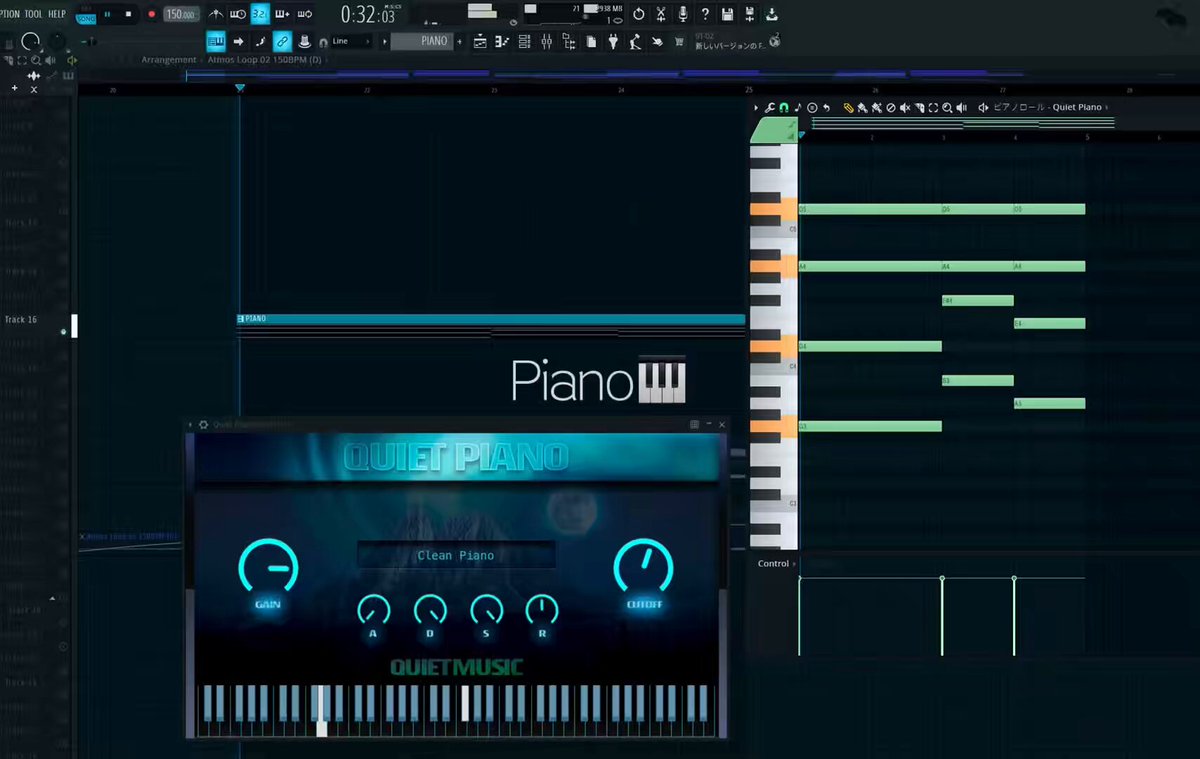Toggle the green magnet snap icon in piano roll
The image size is (1200, 759).
[x=784, y=108]
